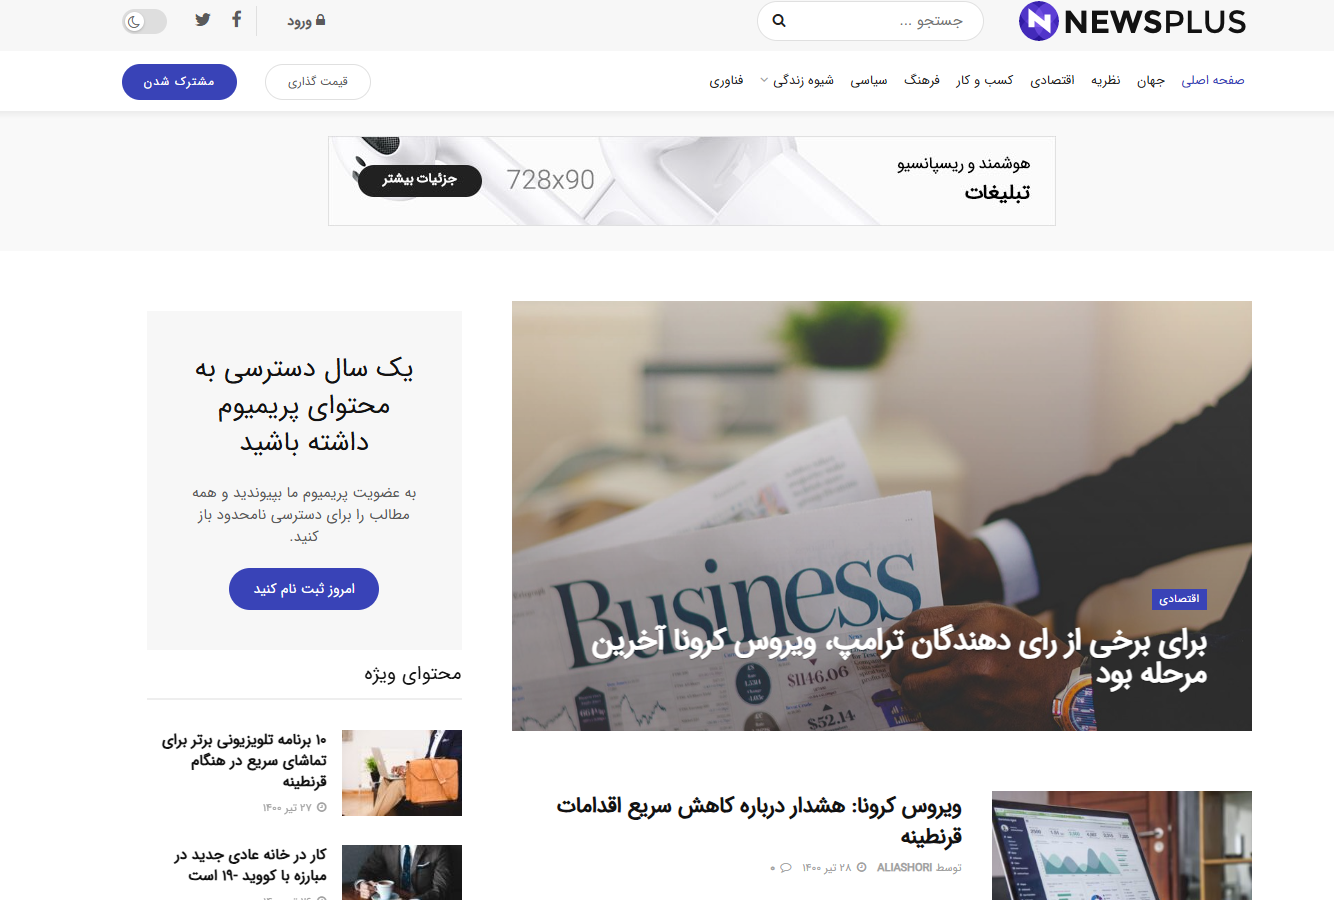Image resolution: width=1334 pixels, height=900 pixels.
Task: Click the NewsPlus logo
Action: coord(1132,21)
